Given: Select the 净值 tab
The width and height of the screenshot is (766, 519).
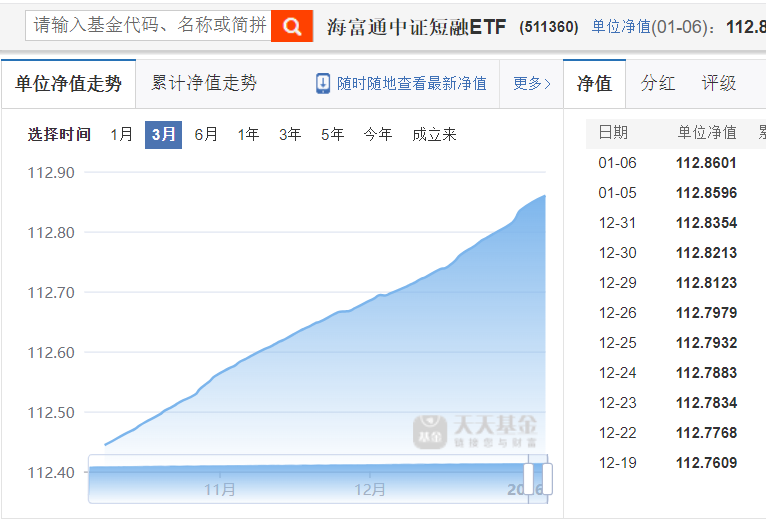Looking at the screenshot, I should pos(594,84).
